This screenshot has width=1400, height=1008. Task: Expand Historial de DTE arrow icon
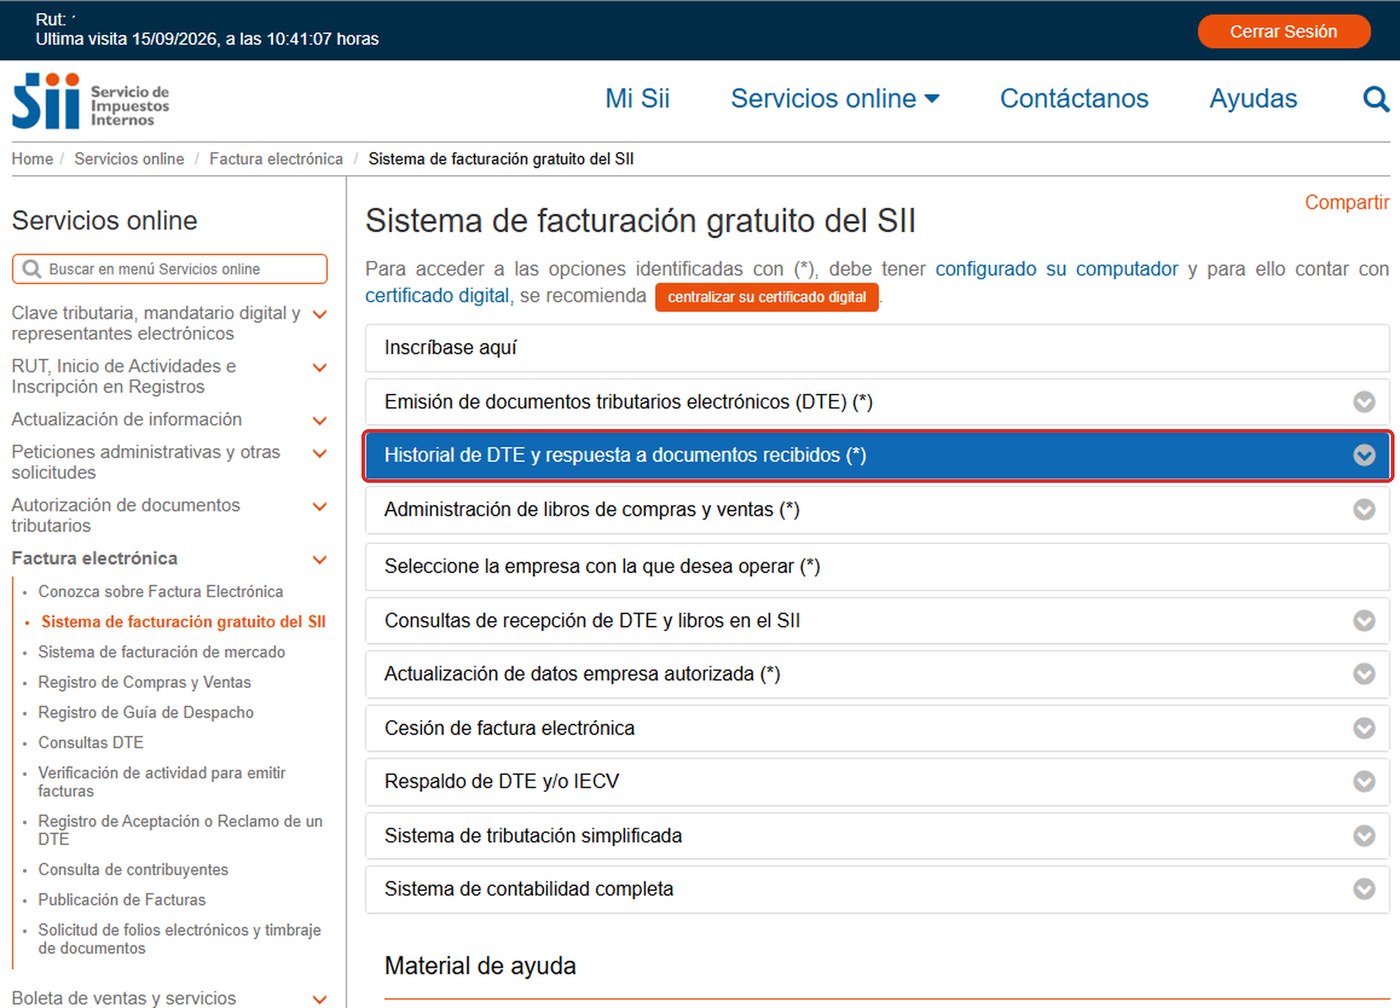click(x=1364, y=455)
